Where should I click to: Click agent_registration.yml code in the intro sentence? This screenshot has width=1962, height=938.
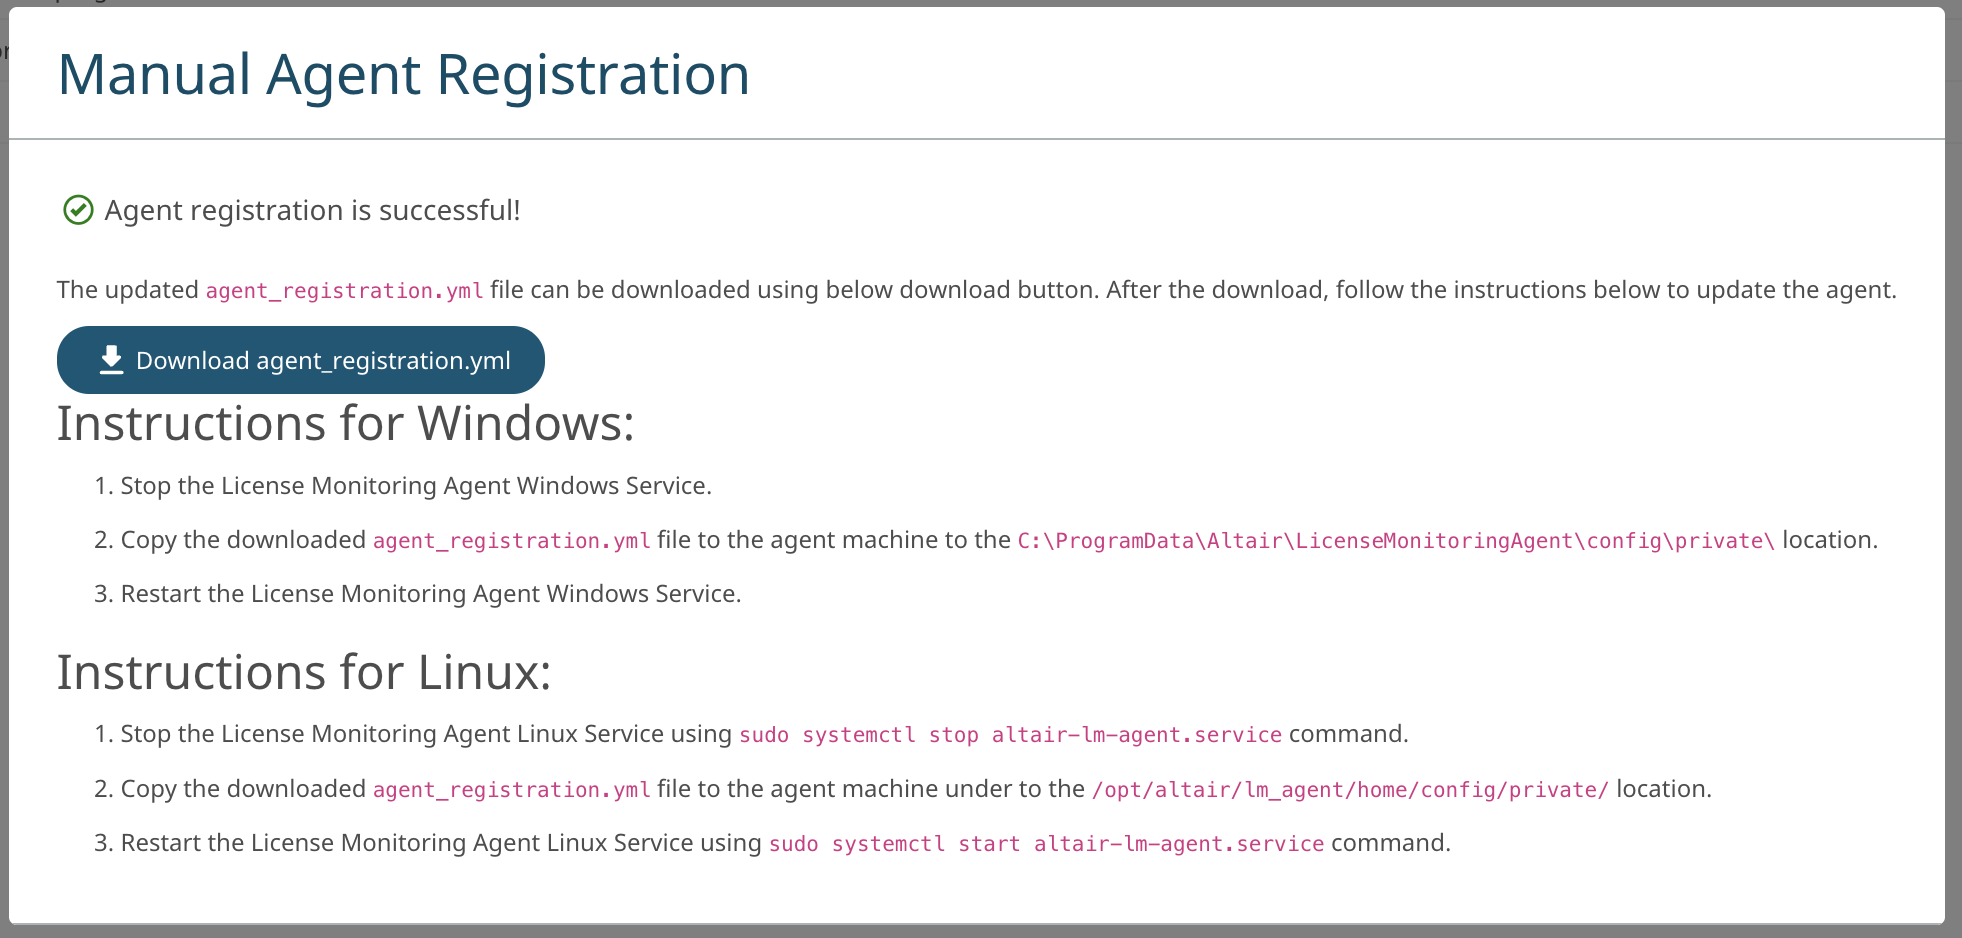point(344,291)
